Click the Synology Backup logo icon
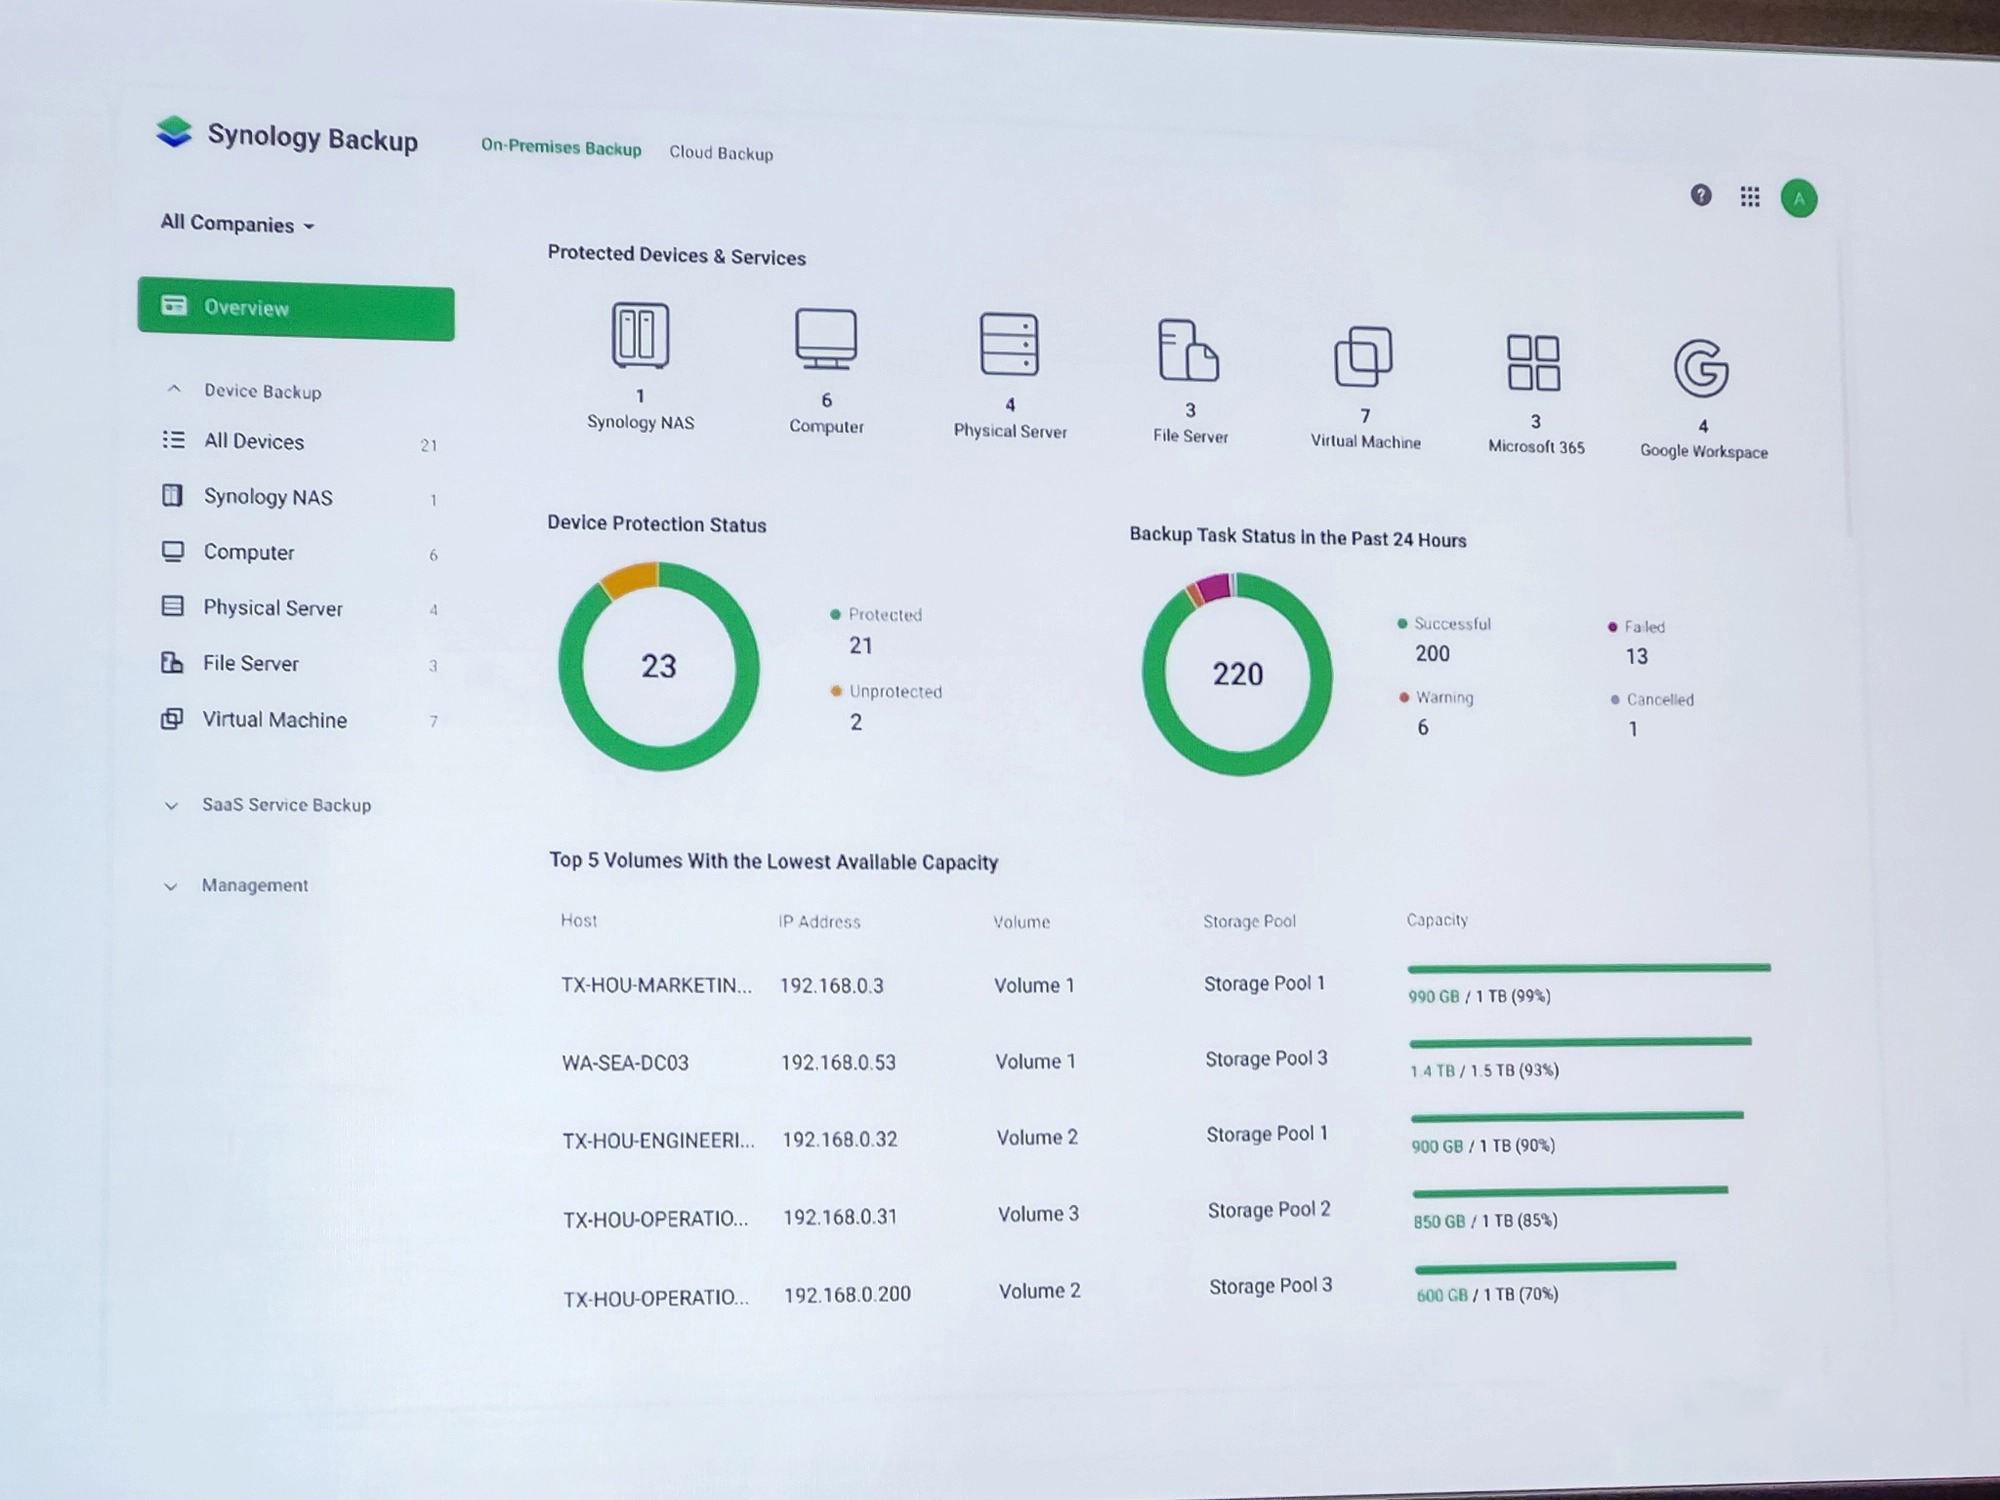Screen dimensions: 2000x1500 coord(174,131)
